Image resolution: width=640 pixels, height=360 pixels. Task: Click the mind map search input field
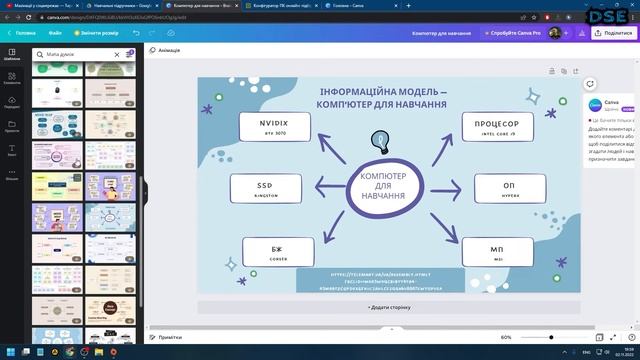pyautogui.click(x=78, y=54)
